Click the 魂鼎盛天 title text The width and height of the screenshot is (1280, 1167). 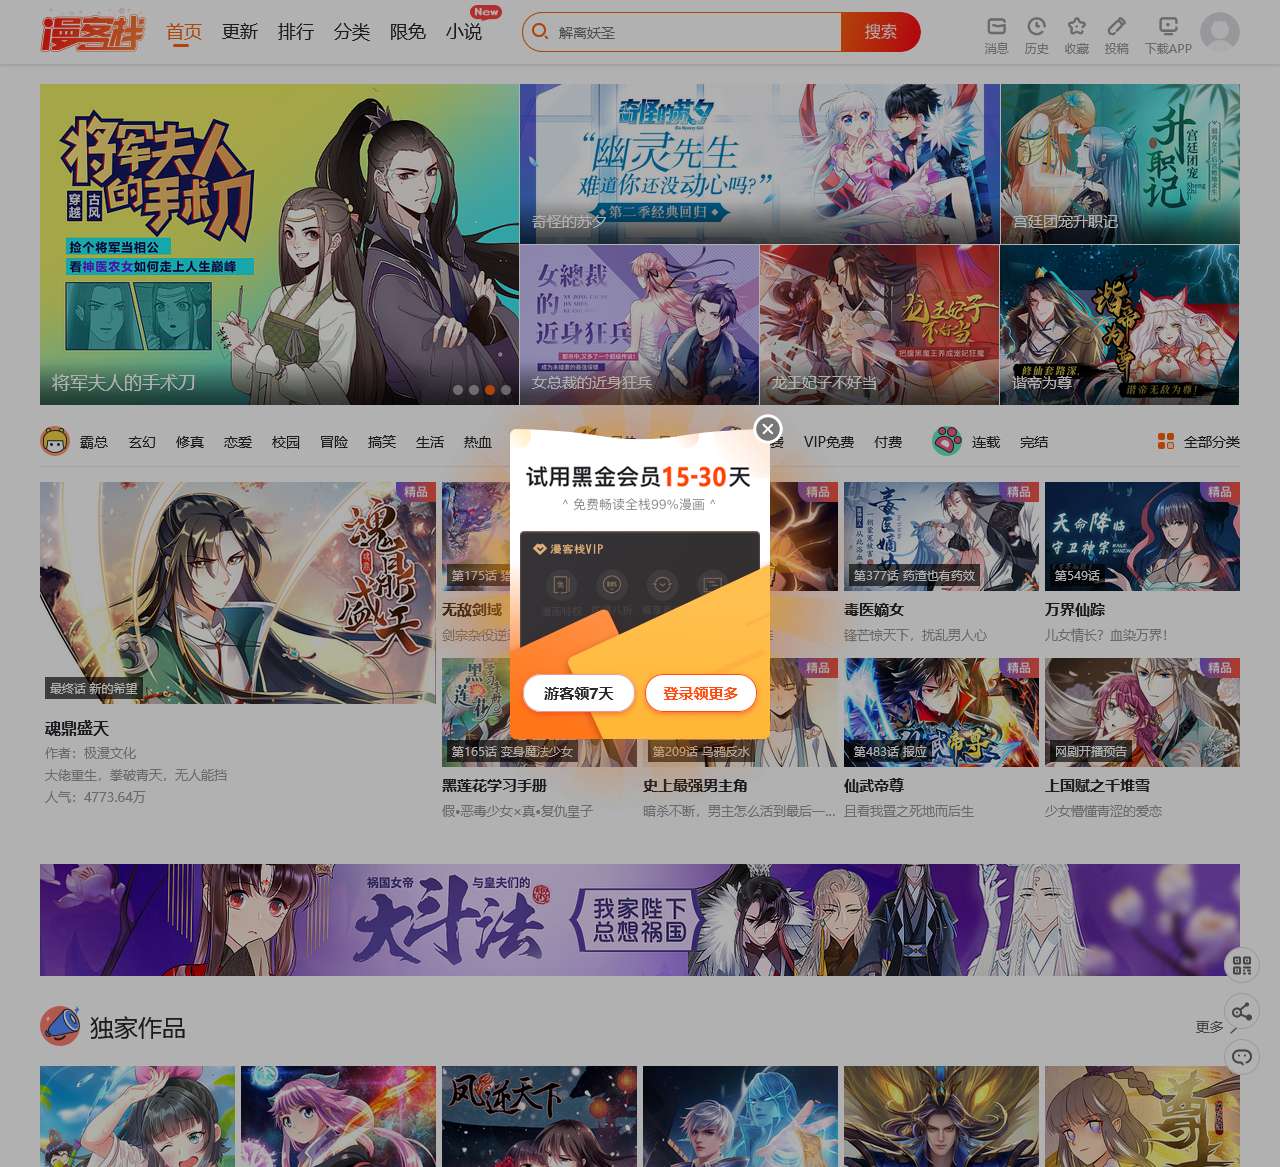[77, 729]
